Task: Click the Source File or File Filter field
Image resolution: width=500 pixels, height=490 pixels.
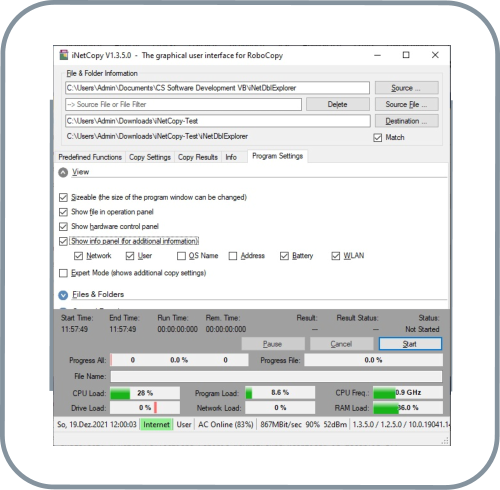Action: [183, 104]
